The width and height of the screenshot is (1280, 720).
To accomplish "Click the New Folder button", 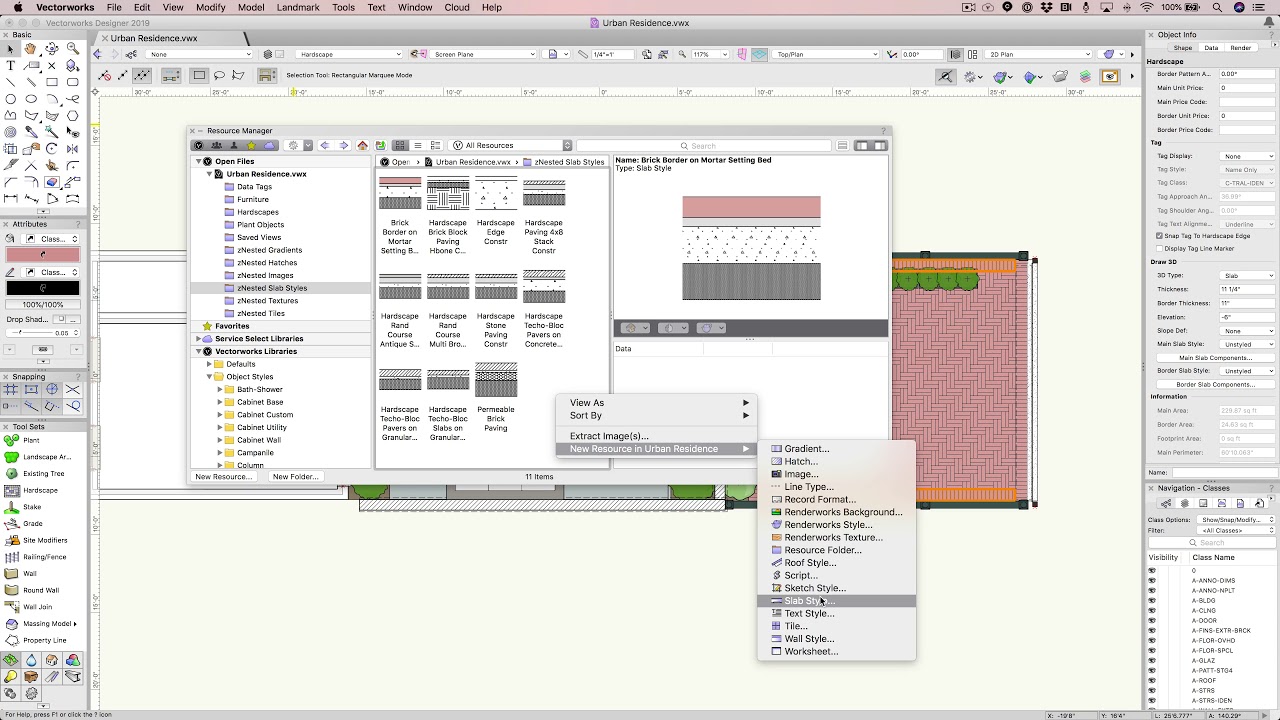I will tap(295, 477).
